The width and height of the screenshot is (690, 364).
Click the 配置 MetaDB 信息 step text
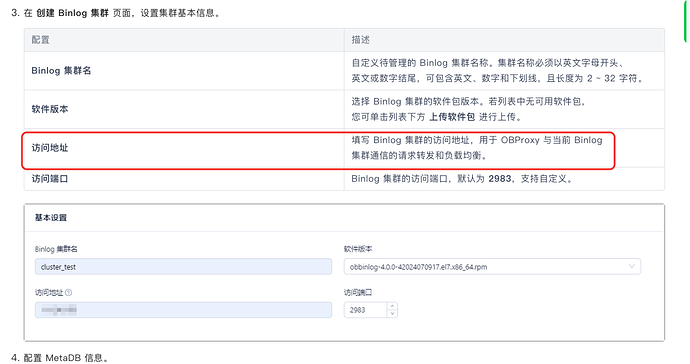pos(65,358)
